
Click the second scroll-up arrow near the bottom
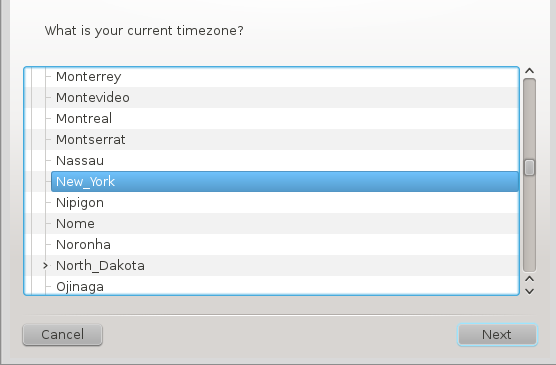point(529,279)
